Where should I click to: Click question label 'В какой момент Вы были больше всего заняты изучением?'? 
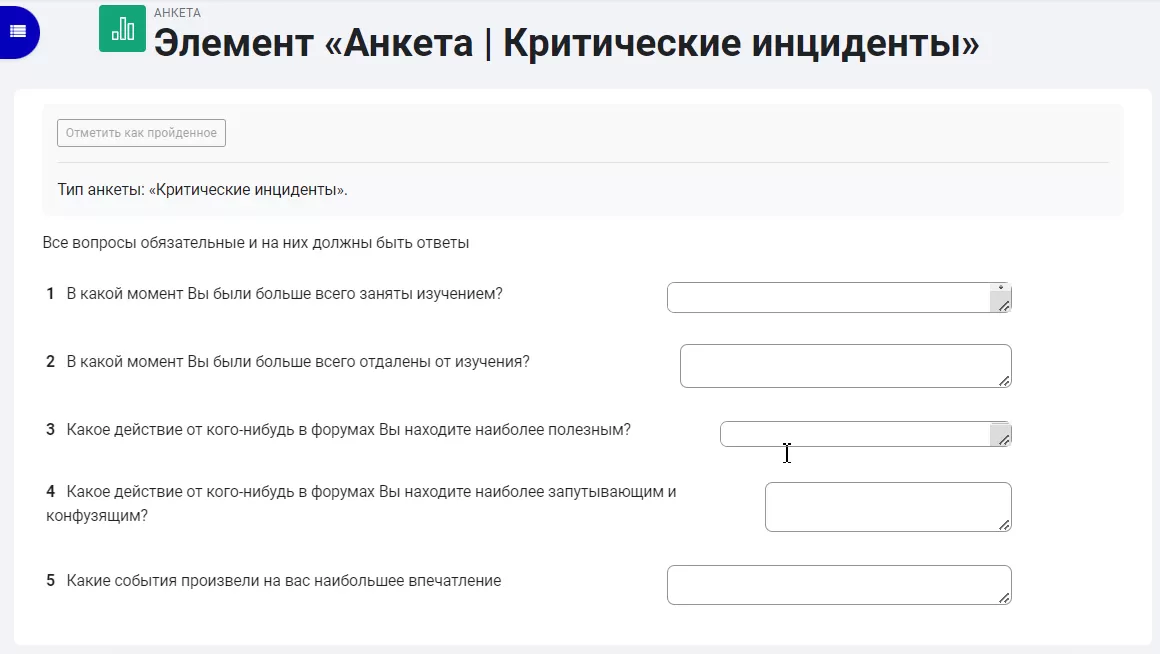click(284, 294)
